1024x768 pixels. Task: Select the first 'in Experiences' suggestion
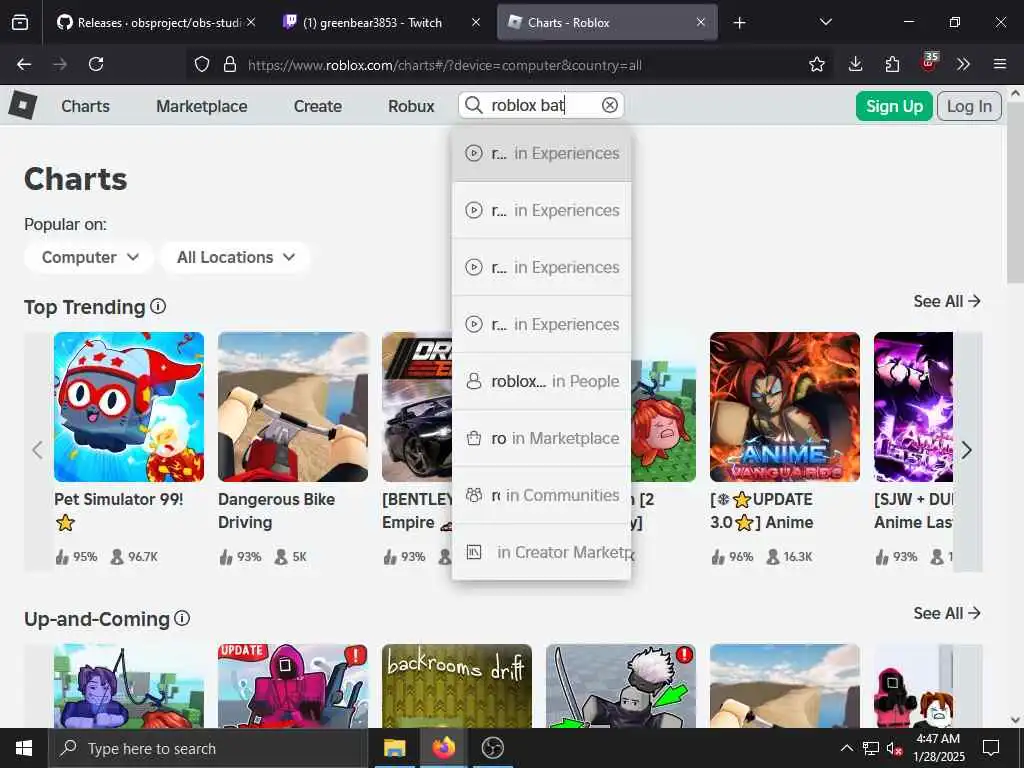(x=541, y=153)
